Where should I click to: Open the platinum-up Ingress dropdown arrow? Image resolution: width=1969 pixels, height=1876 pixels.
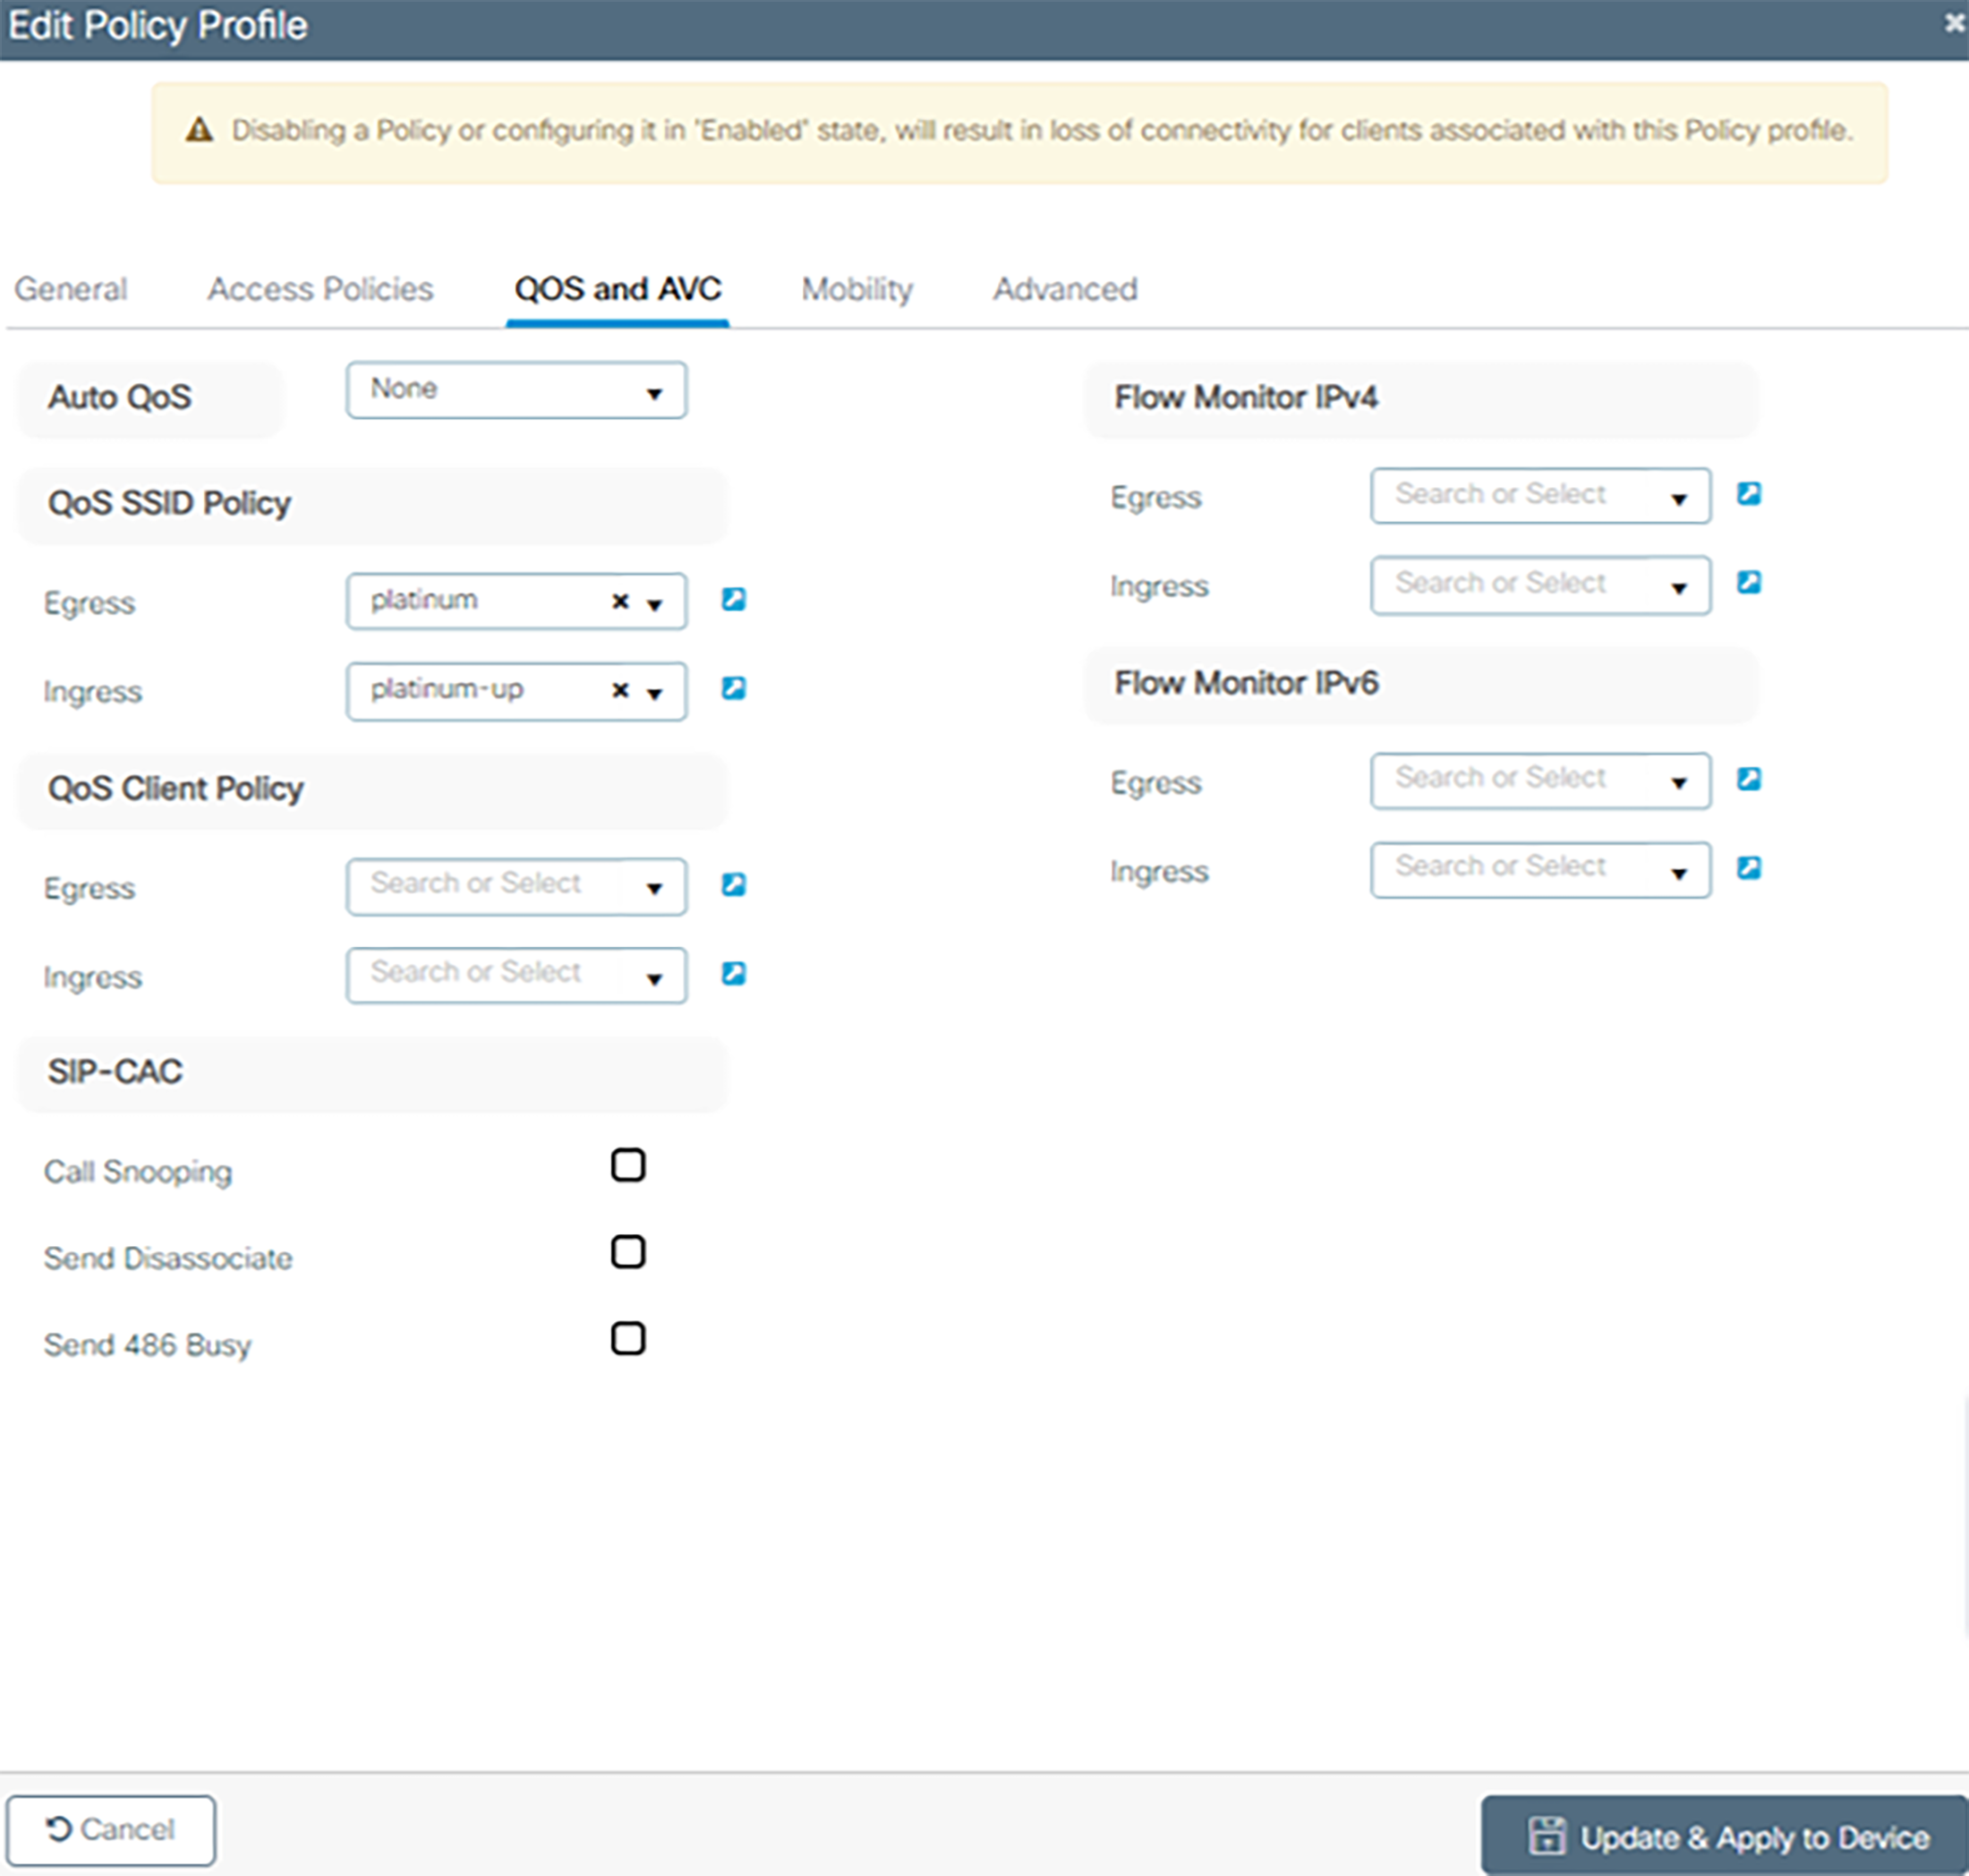coord(655,692)
